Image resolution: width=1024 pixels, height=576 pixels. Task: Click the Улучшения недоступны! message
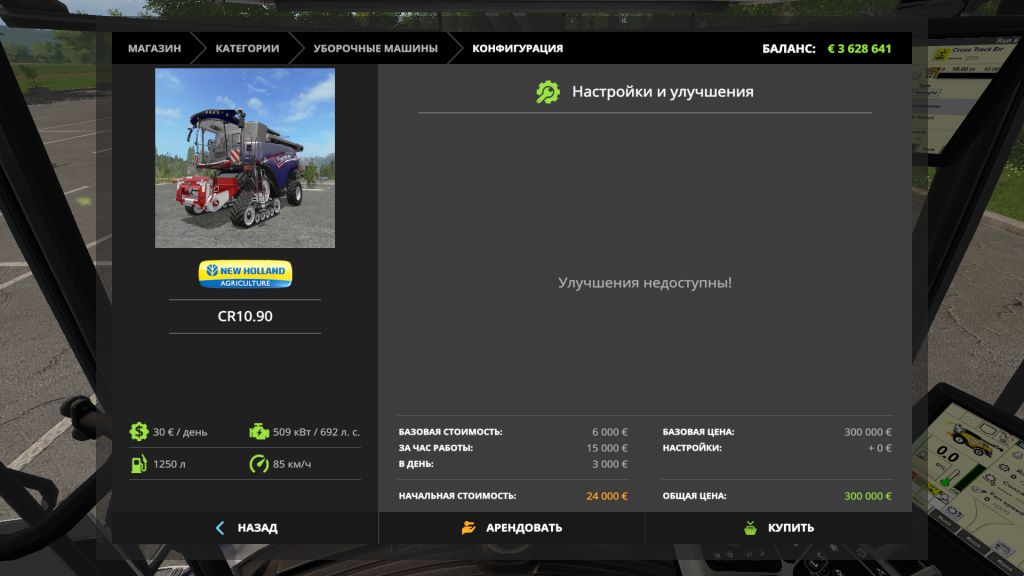(644, 283)
